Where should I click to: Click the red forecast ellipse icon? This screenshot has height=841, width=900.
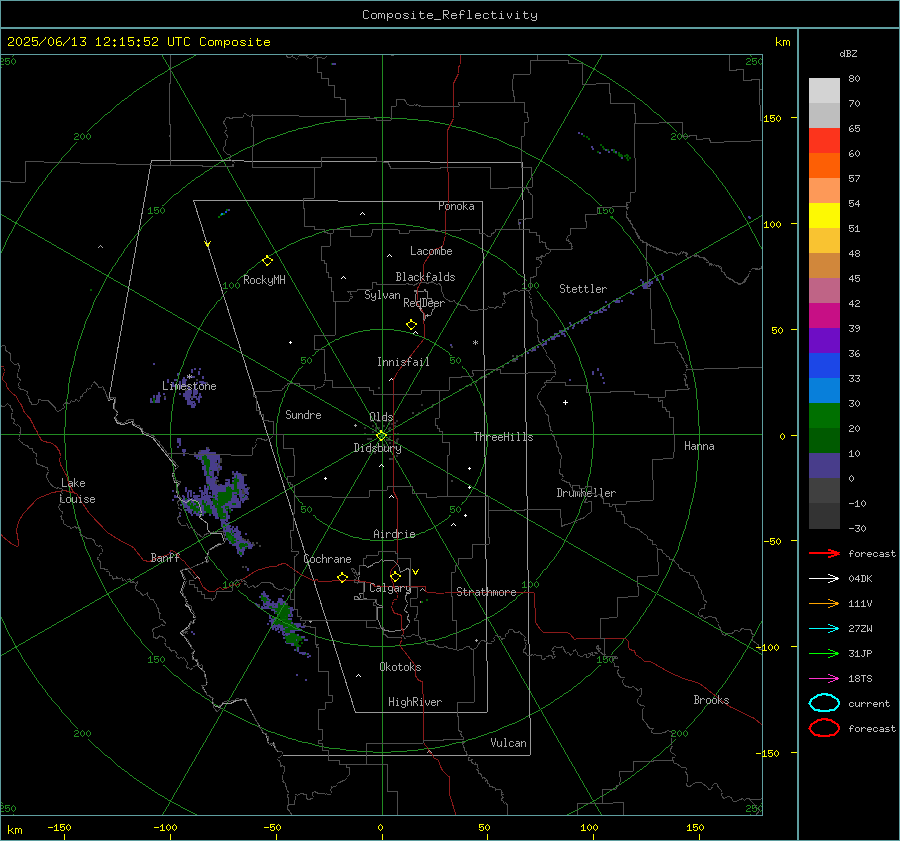click(824, 728)
